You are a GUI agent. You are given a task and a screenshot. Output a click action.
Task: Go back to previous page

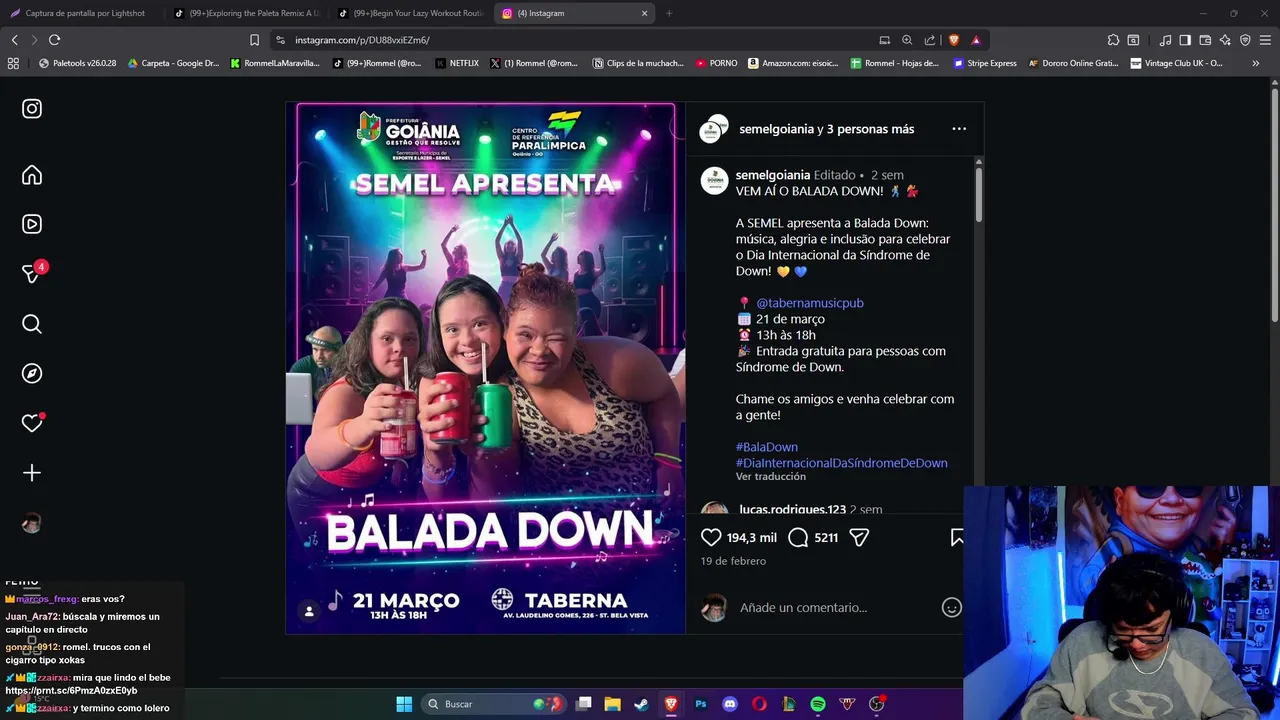(14, 40)
